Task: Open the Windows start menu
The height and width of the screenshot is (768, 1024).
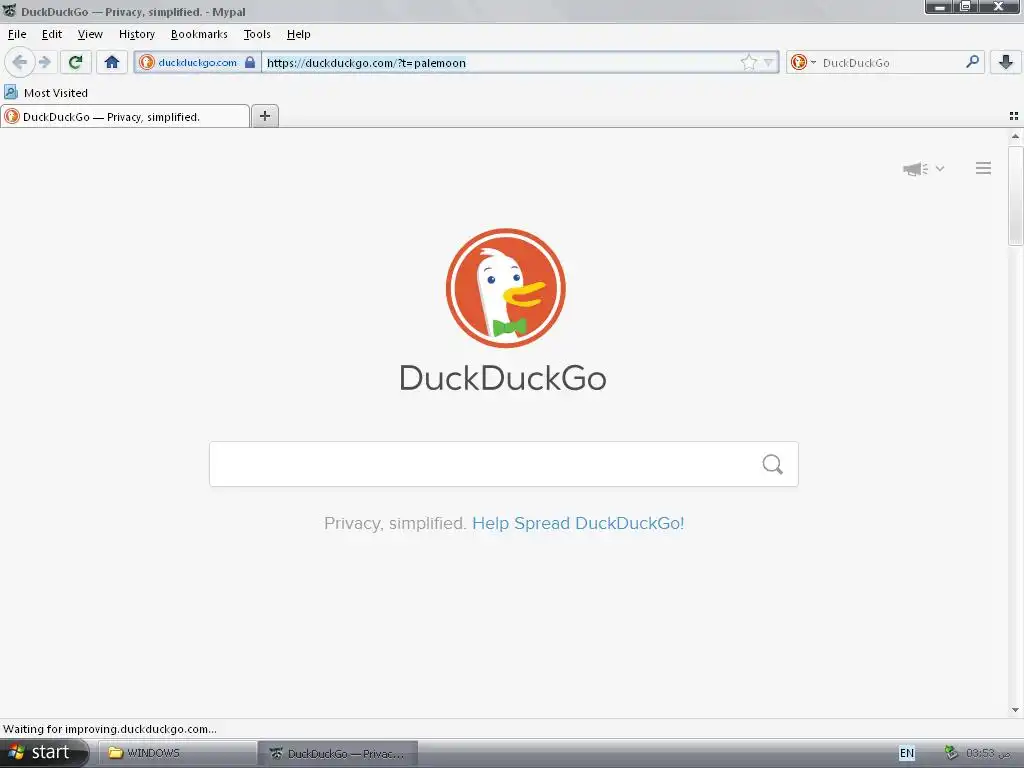Action: click(x=44, y=753)
